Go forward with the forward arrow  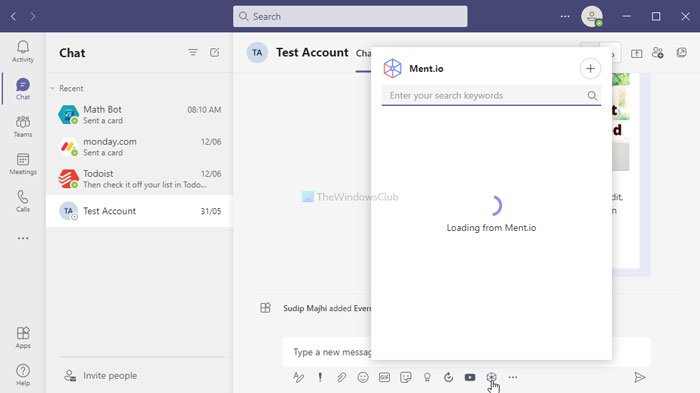coord(33,17)
